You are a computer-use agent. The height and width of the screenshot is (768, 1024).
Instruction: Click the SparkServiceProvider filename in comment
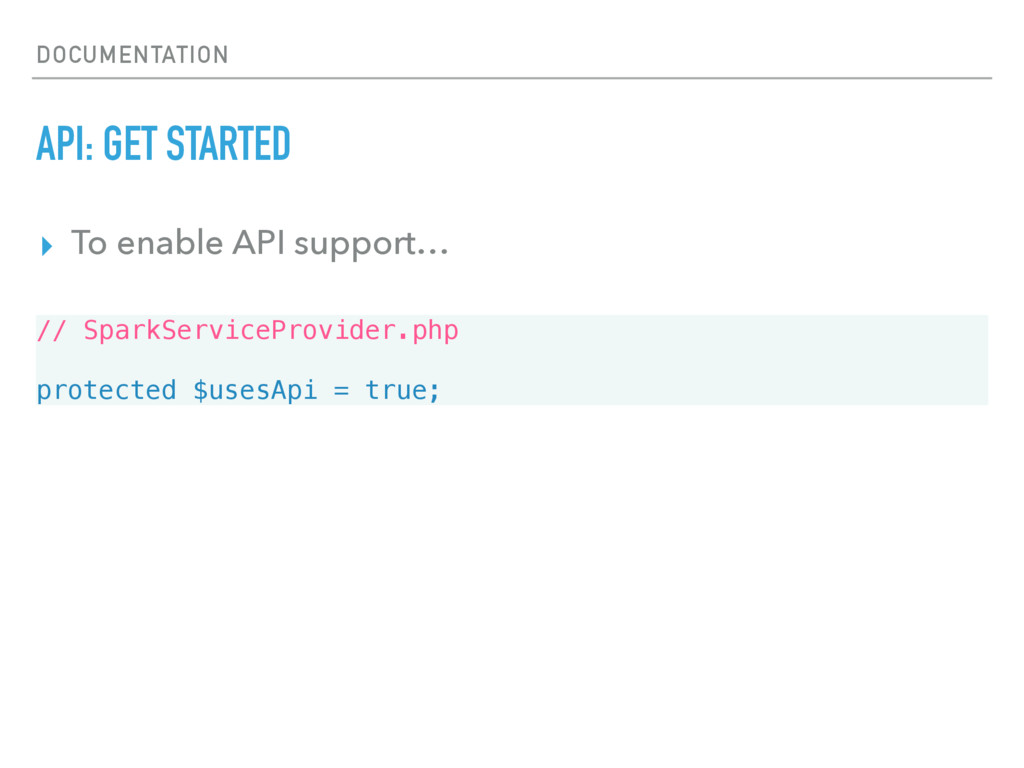click(x=240, y=330)
